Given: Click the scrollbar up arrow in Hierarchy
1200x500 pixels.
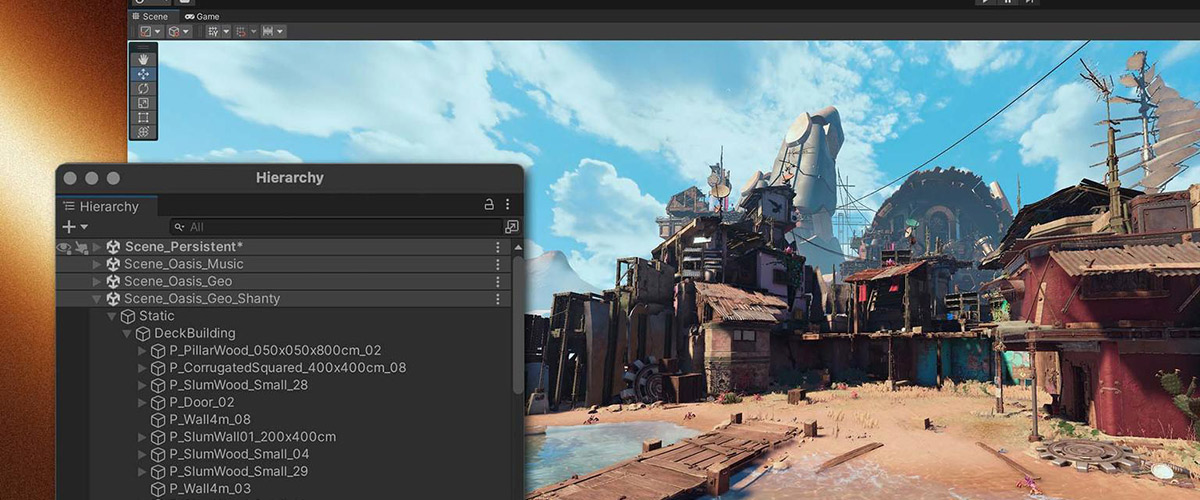Looking at the screenshot, I should pos(518,246).
